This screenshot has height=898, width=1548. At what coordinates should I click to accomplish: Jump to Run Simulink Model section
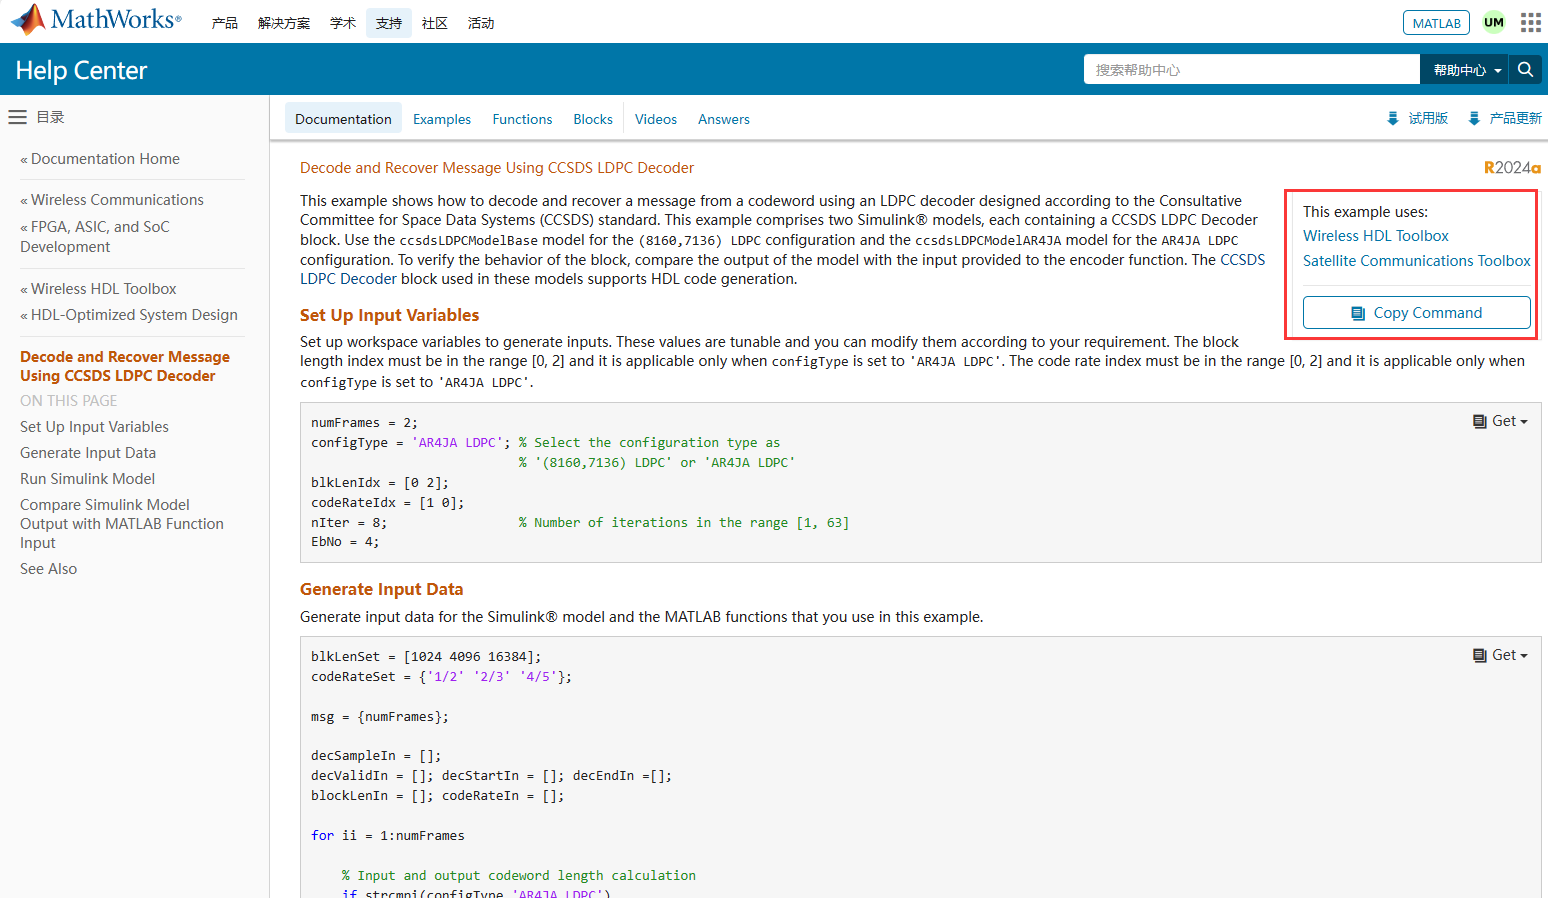pyautogui.click(x=88, y=479)
